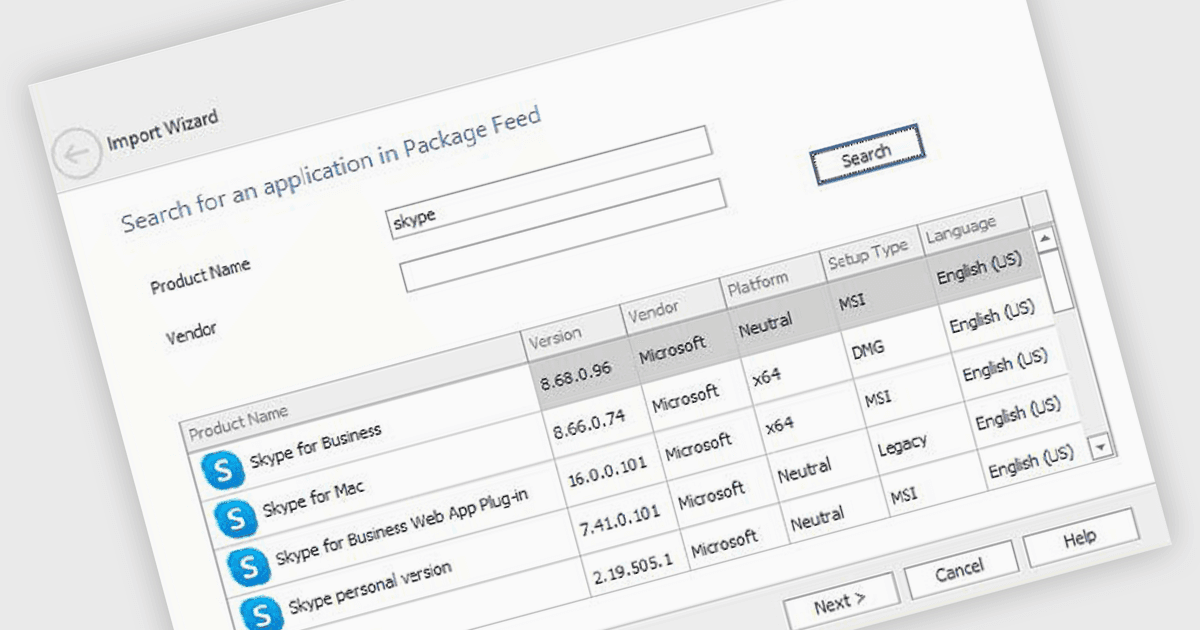Click Microsoft in the 8.66.0.74 row
The height and width of the screenshot is (630, 1200).
coord(685,399)
